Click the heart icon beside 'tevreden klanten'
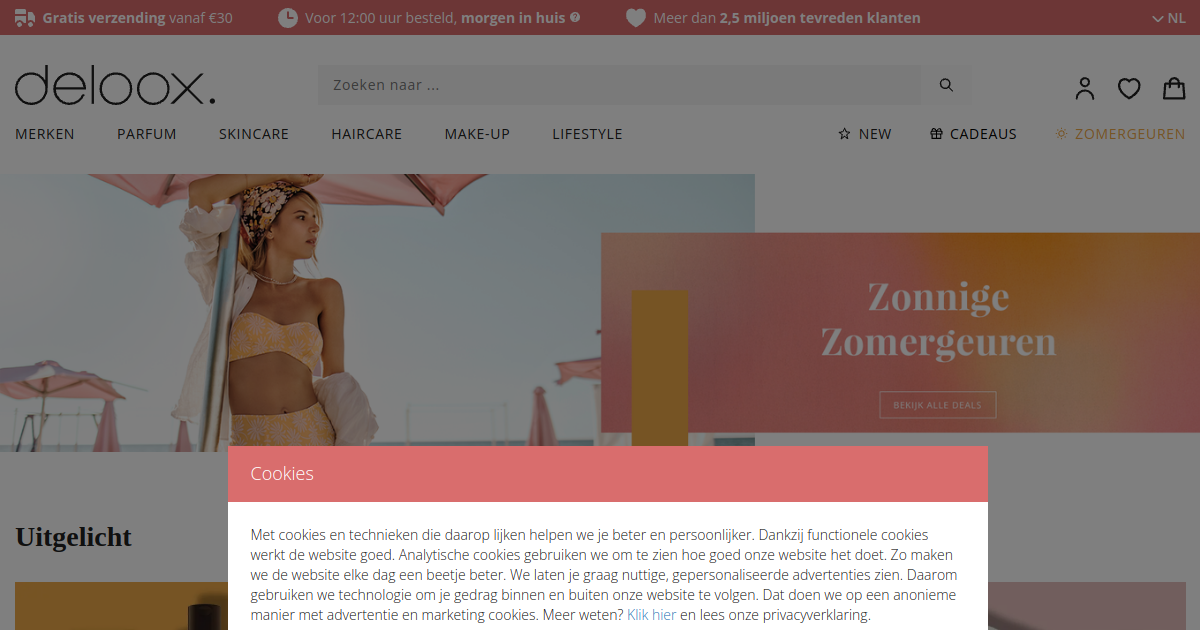1200x630 pixels. pyautogui.click(x=636, y=18)
